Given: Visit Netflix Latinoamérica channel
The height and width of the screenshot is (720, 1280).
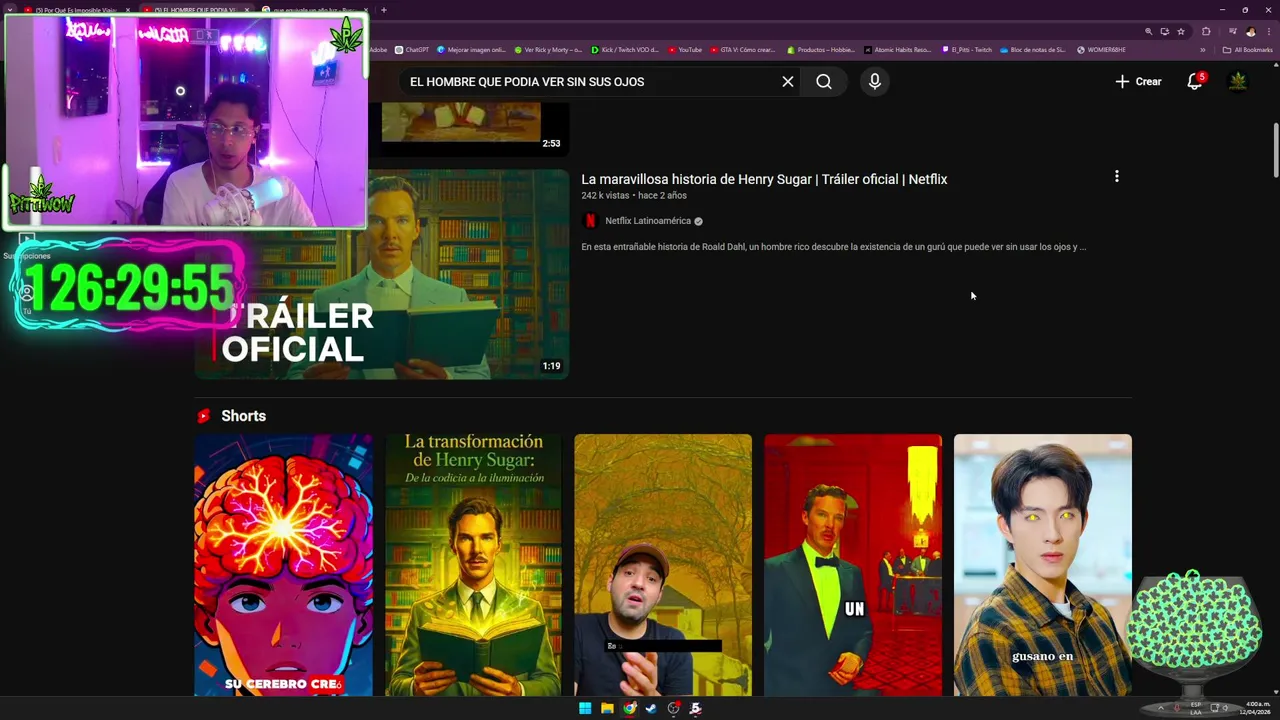Looking at the screenshot, I should pos(648,221).
